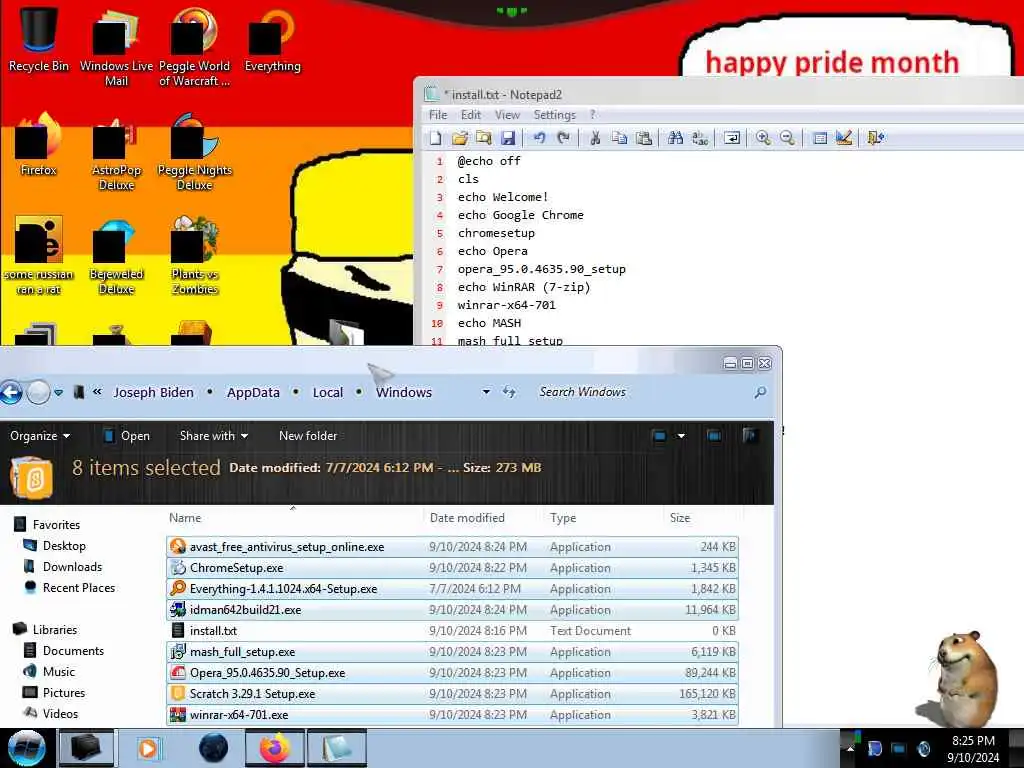The height and width of the screenshot is (768, 1024).
Task: Click the Firefox icon in the taskbar
Action: tap(275, 748)
